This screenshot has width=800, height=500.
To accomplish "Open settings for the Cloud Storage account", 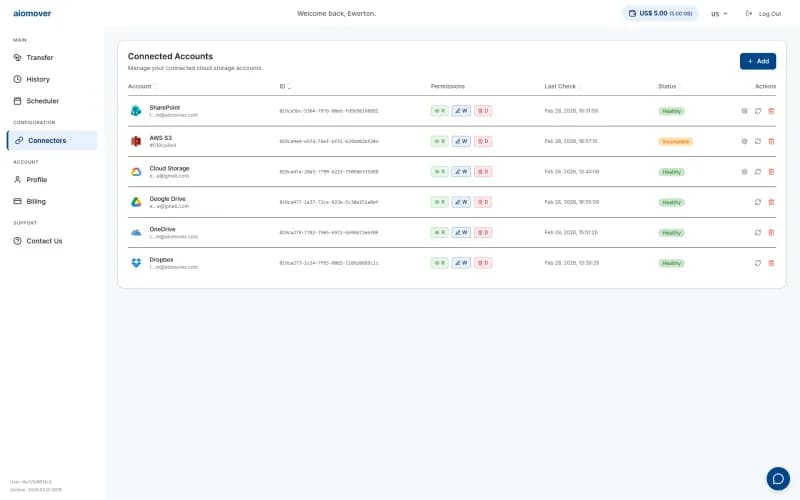I will click(744, 172).
